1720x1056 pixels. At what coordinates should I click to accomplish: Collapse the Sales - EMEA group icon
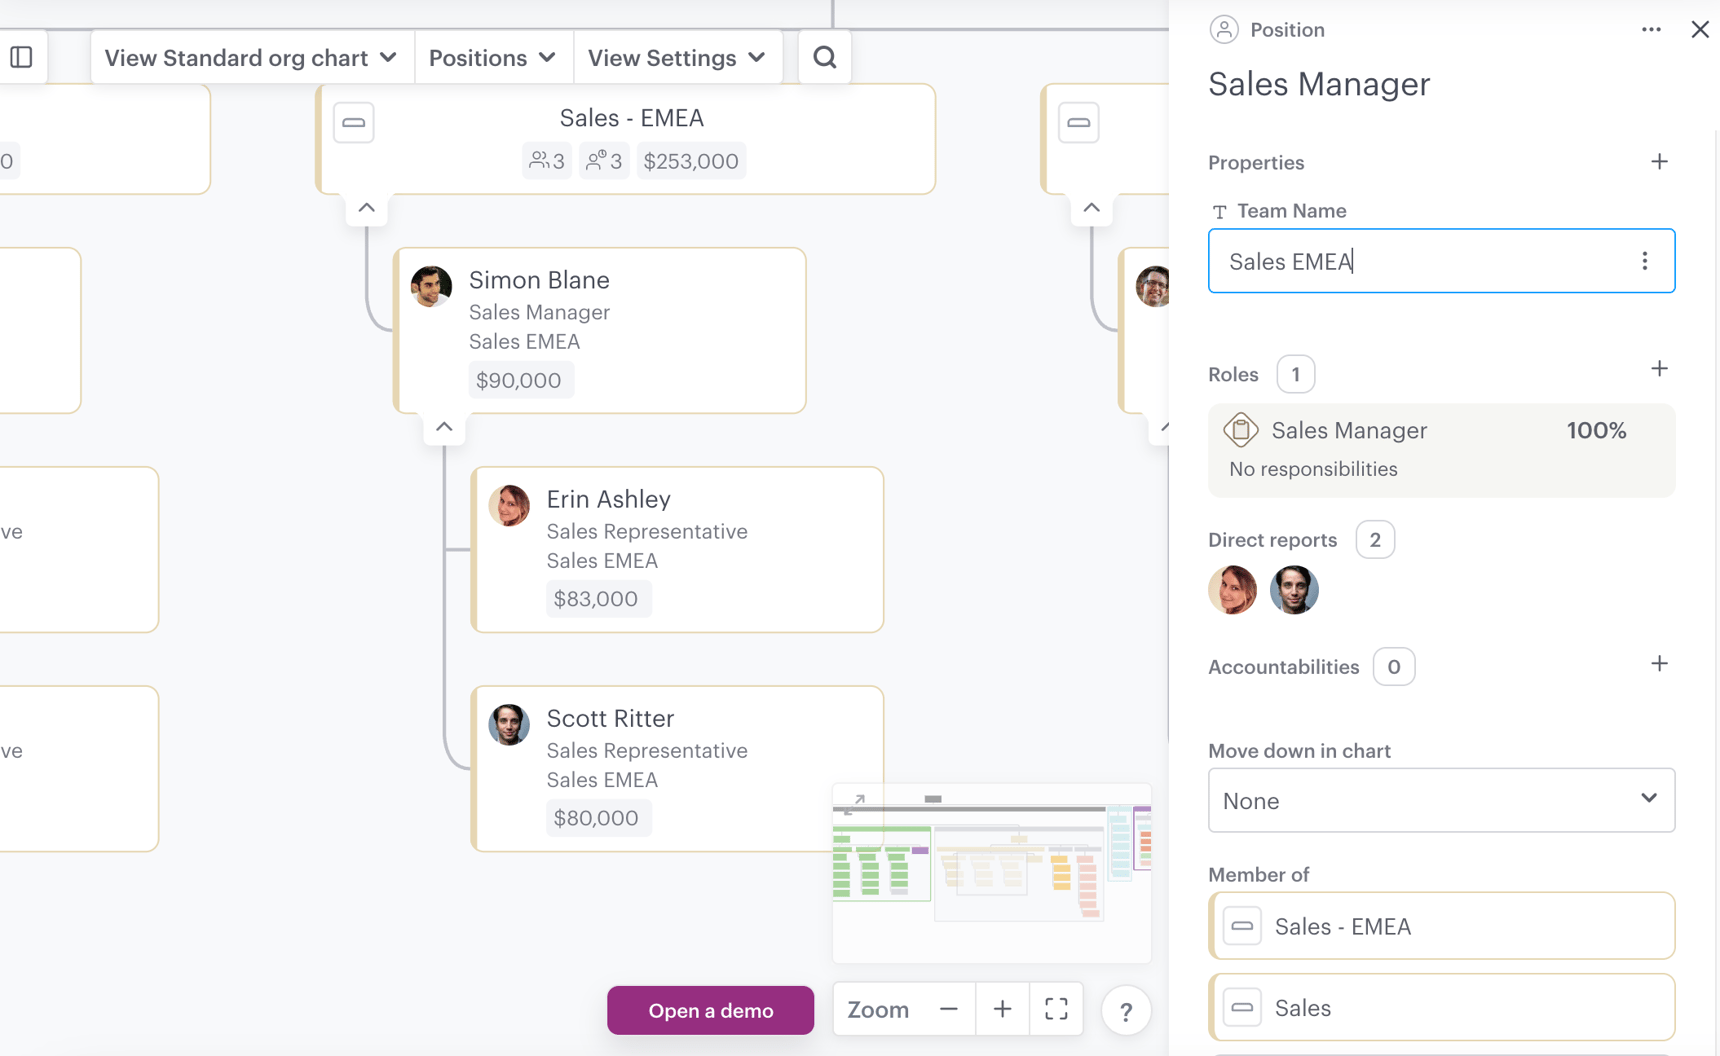pyautogui.click(x=354, y=123)
